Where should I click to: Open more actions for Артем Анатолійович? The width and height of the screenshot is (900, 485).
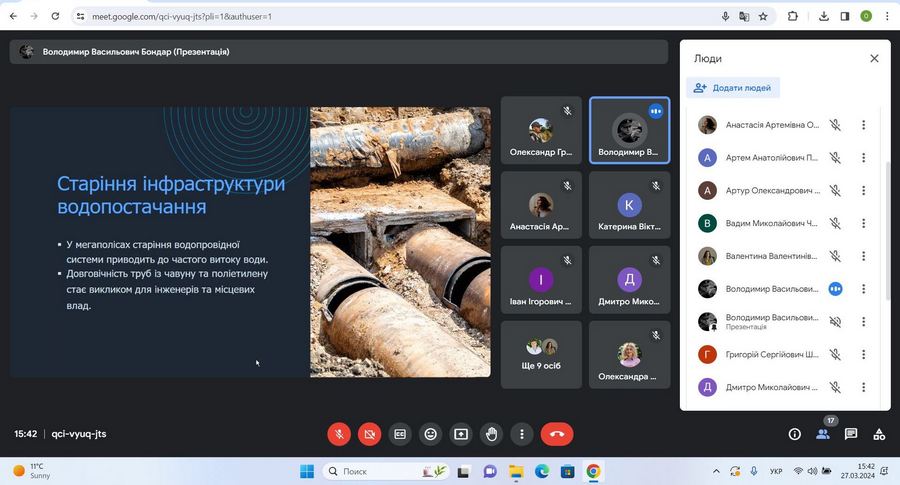coord(863,158)
